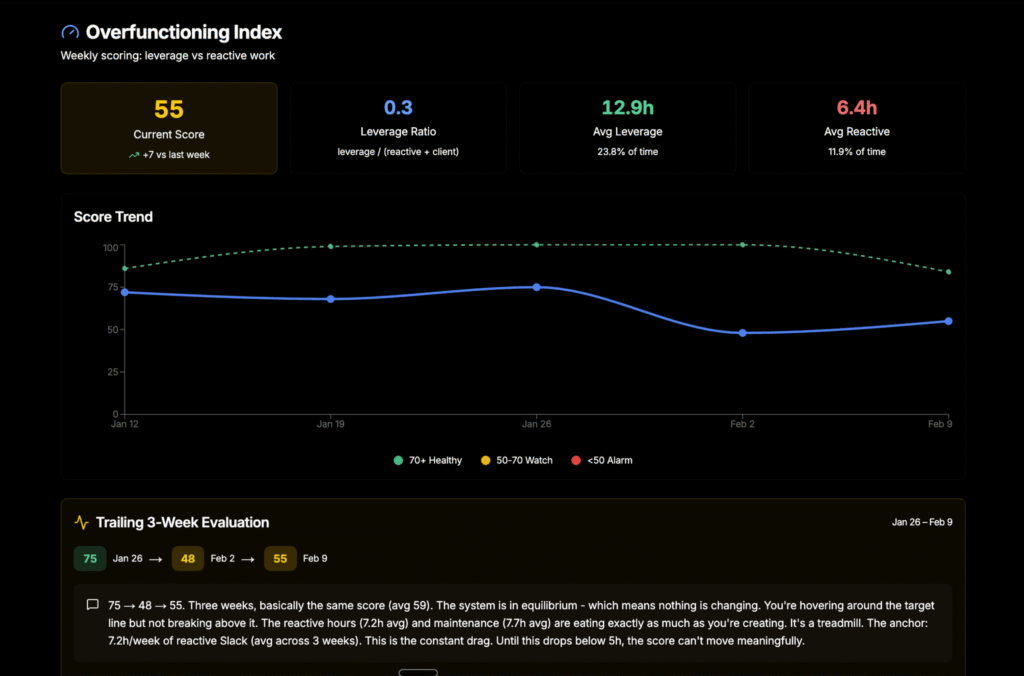Collapse the Score Trend panel header
Screen dimensions: 1024x676
pyautogui.click(x=112, y=216)
